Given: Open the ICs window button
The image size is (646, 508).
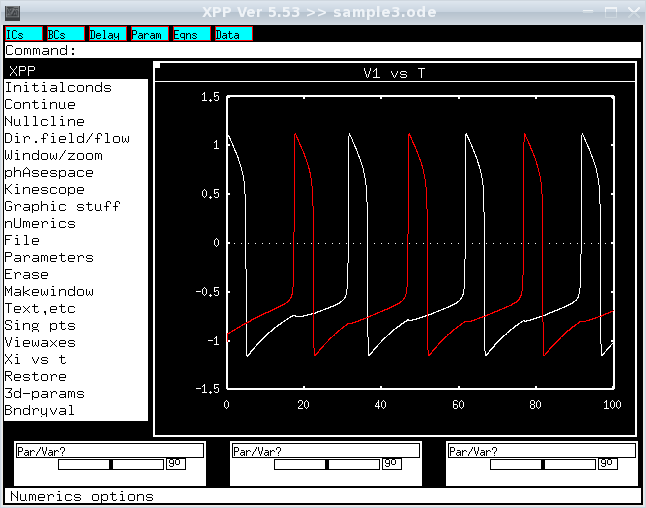Looking at the screenshot, I should pyautogui.click(x=24, y=34).
